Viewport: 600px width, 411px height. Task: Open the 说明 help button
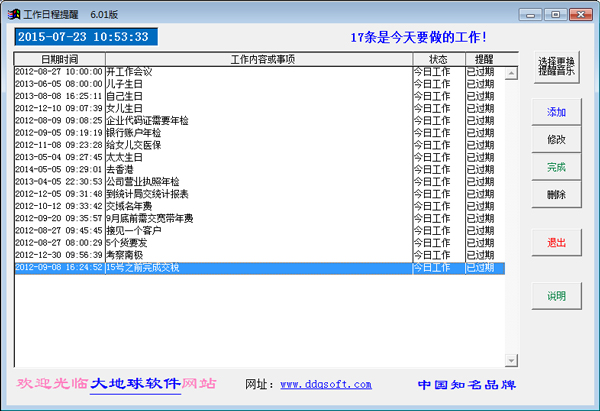click(x=556, y=296)
